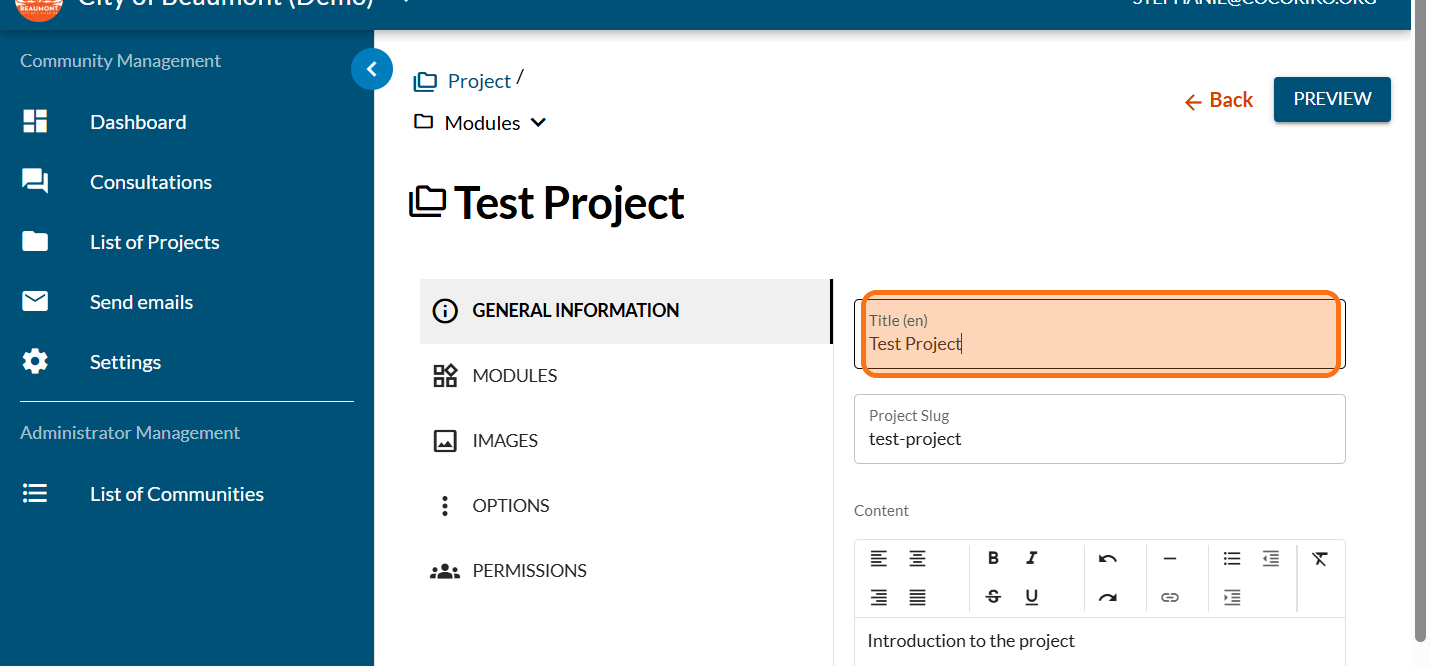The image size is (1430, 666).
Task: Click the undo arrow icon
Action: [x=1107, y=558]
